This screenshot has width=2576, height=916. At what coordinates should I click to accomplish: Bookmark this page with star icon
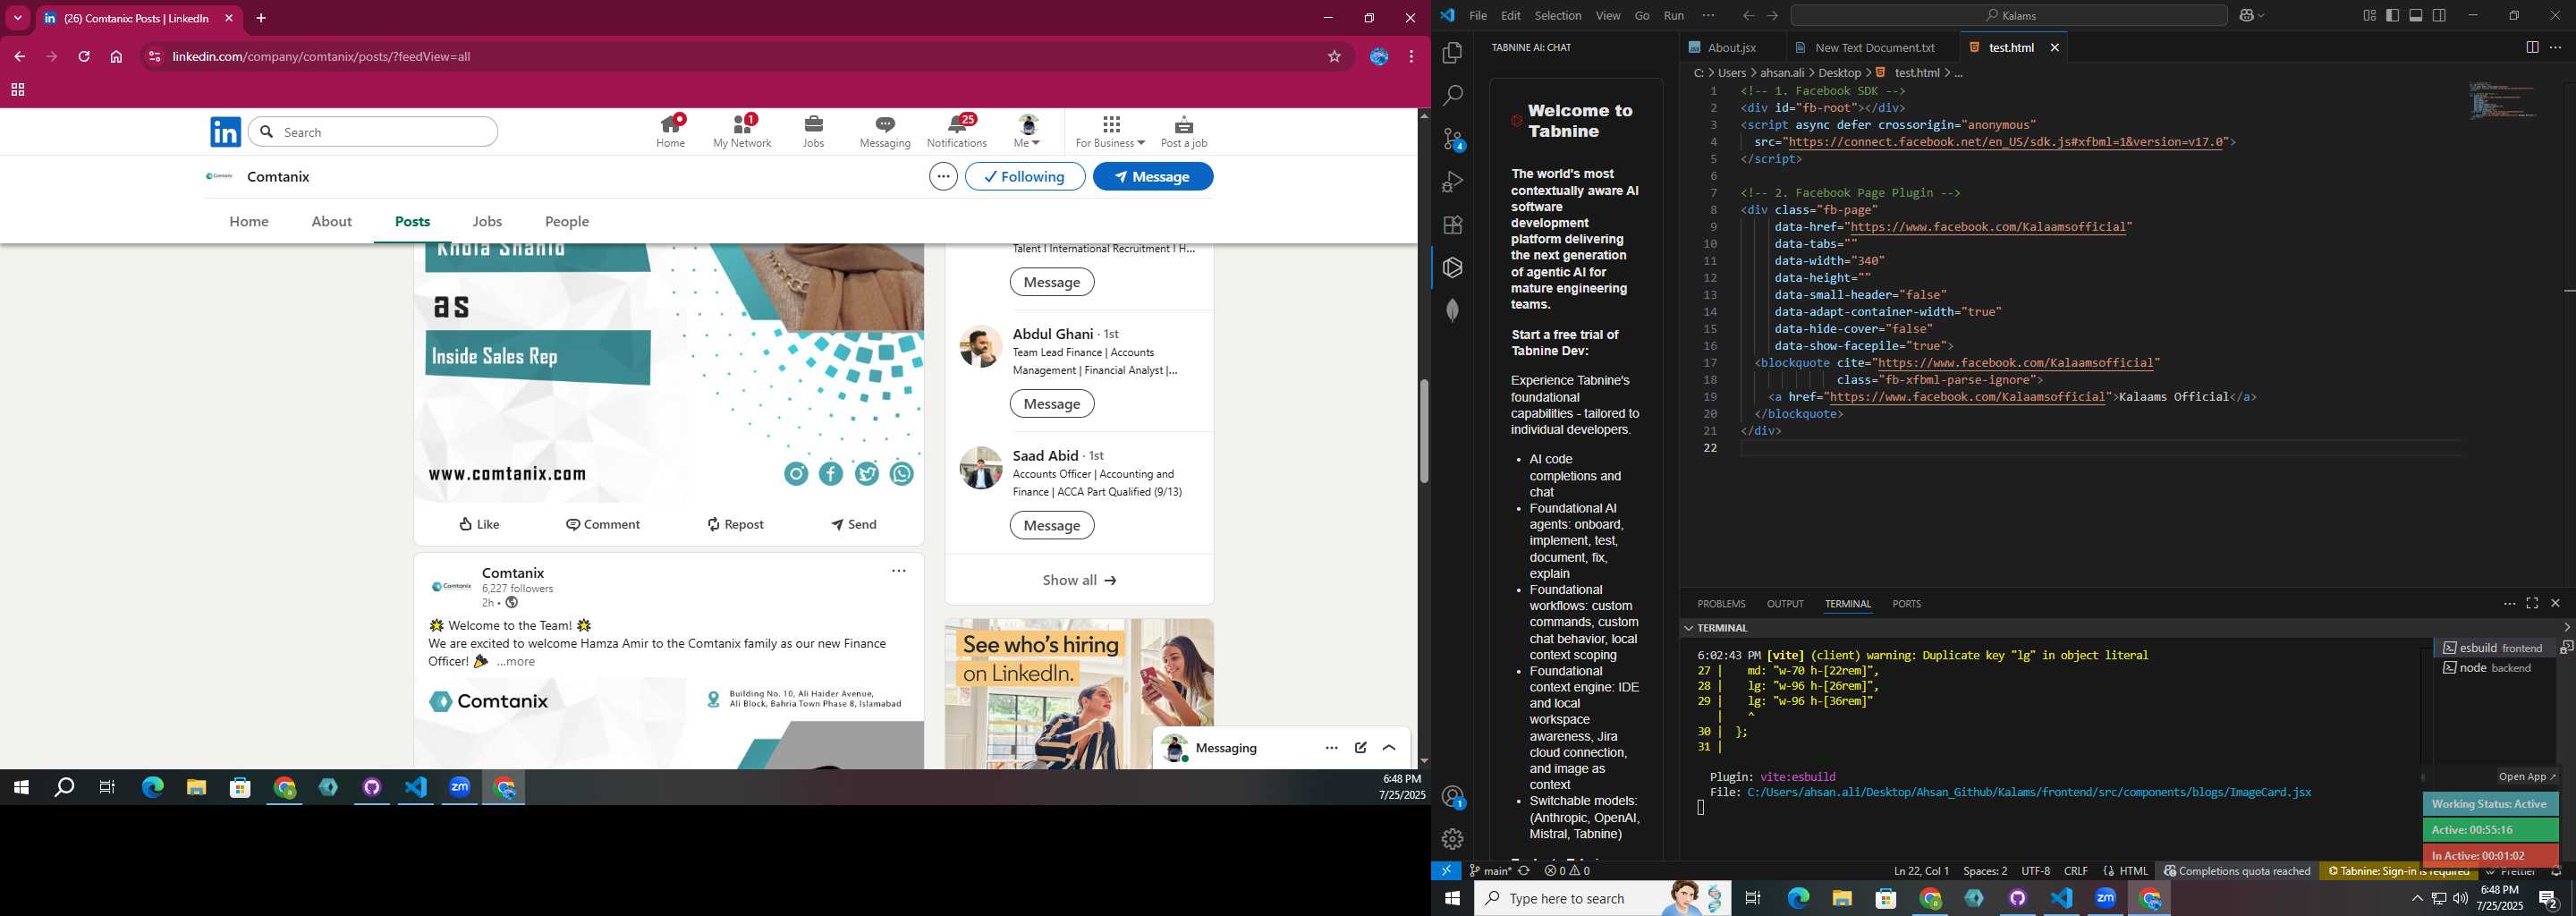[1334, 57]
